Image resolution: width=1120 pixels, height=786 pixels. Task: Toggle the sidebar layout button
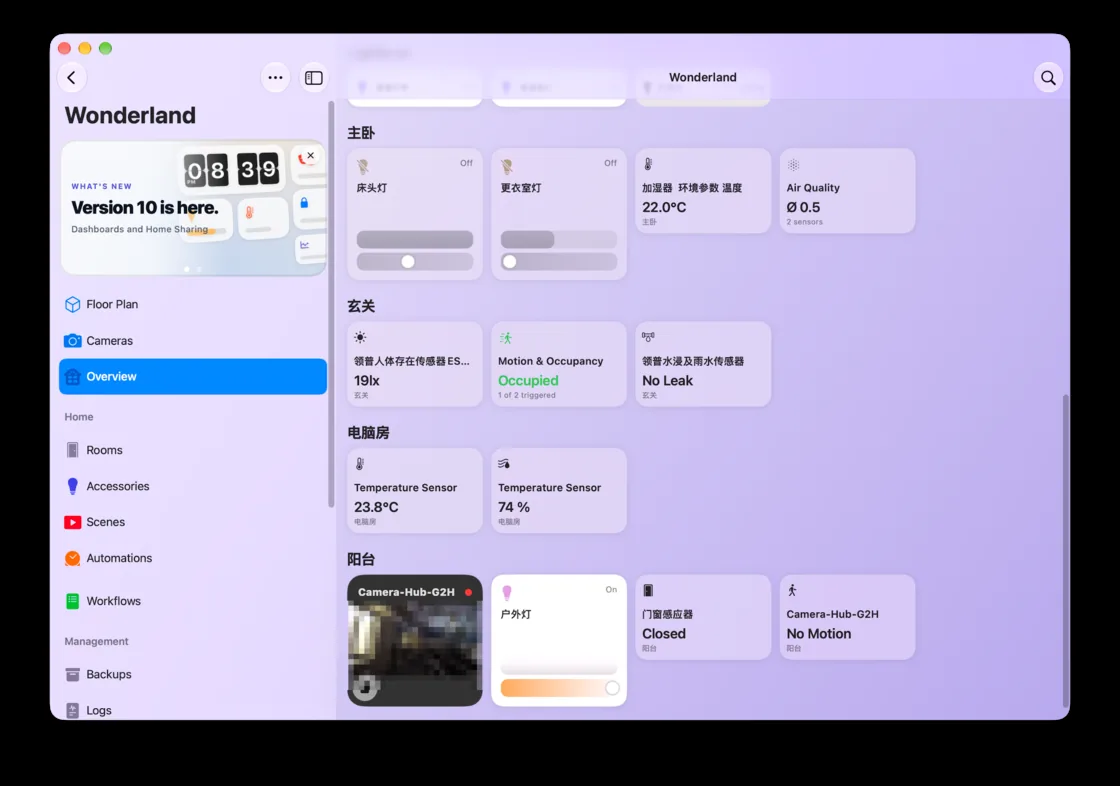314,78
